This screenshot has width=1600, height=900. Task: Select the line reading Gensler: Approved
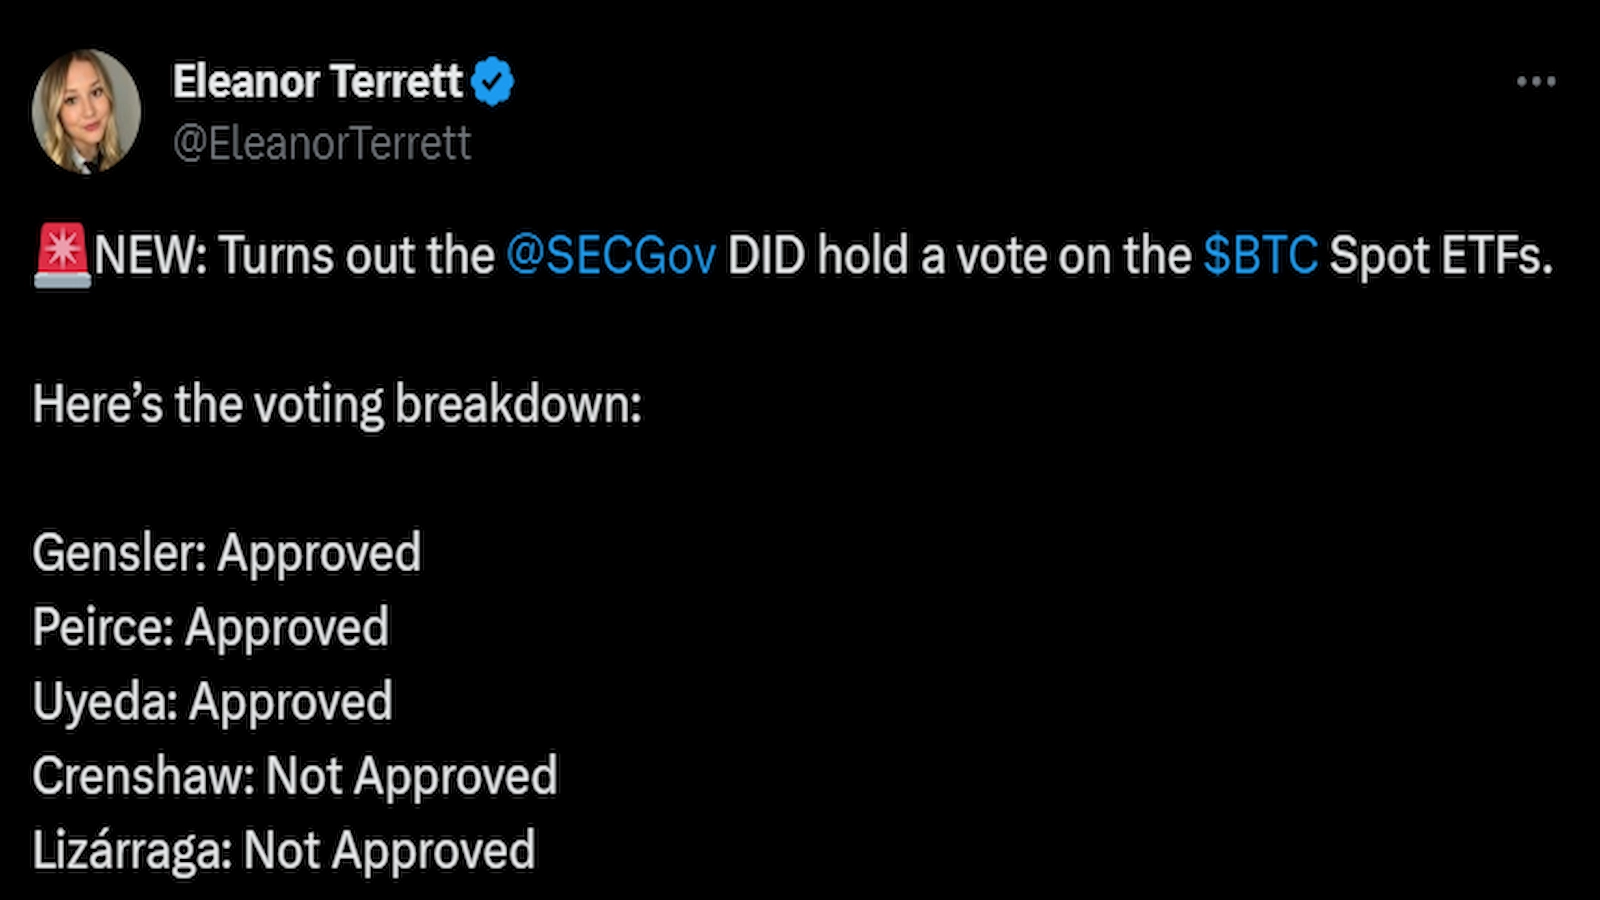pos(226,552)
